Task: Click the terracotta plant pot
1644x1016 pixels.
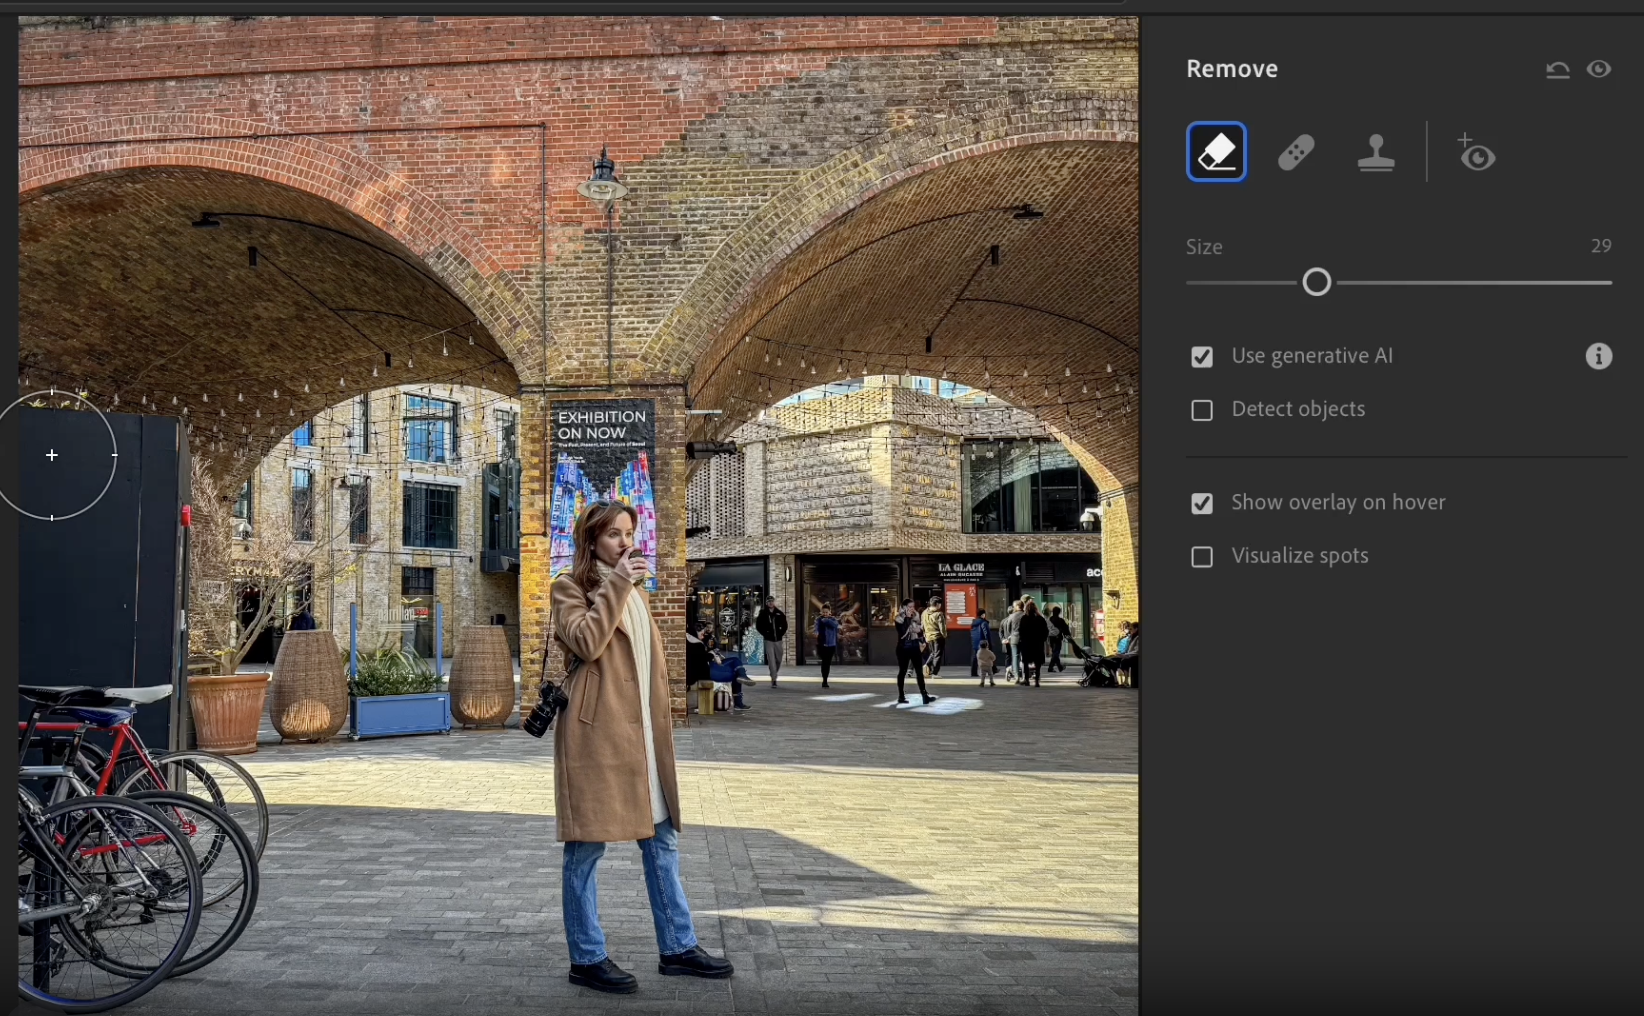Action: [x=228, y=710]
